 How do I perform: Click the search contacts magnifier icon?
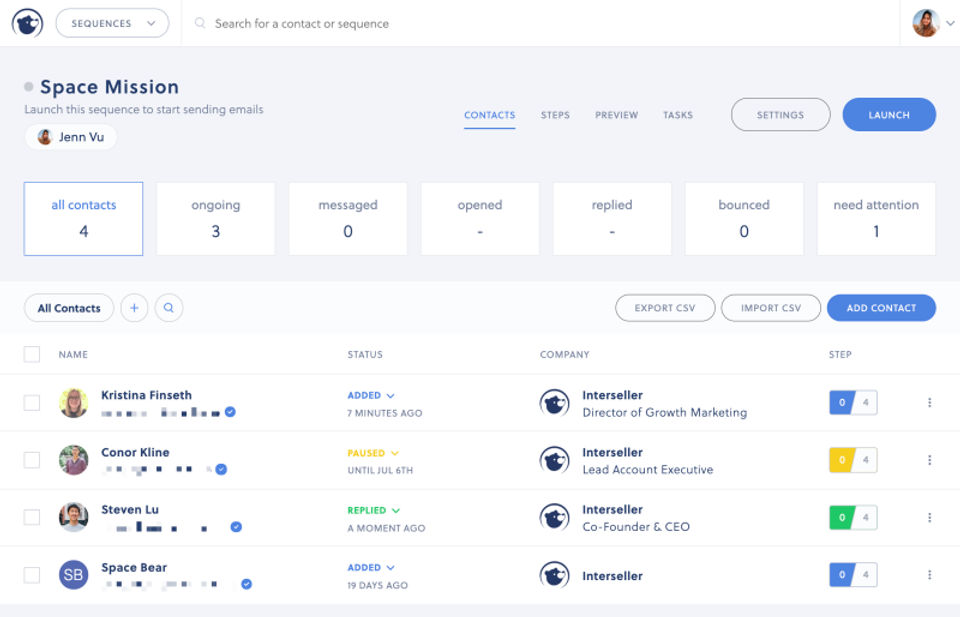169,308
